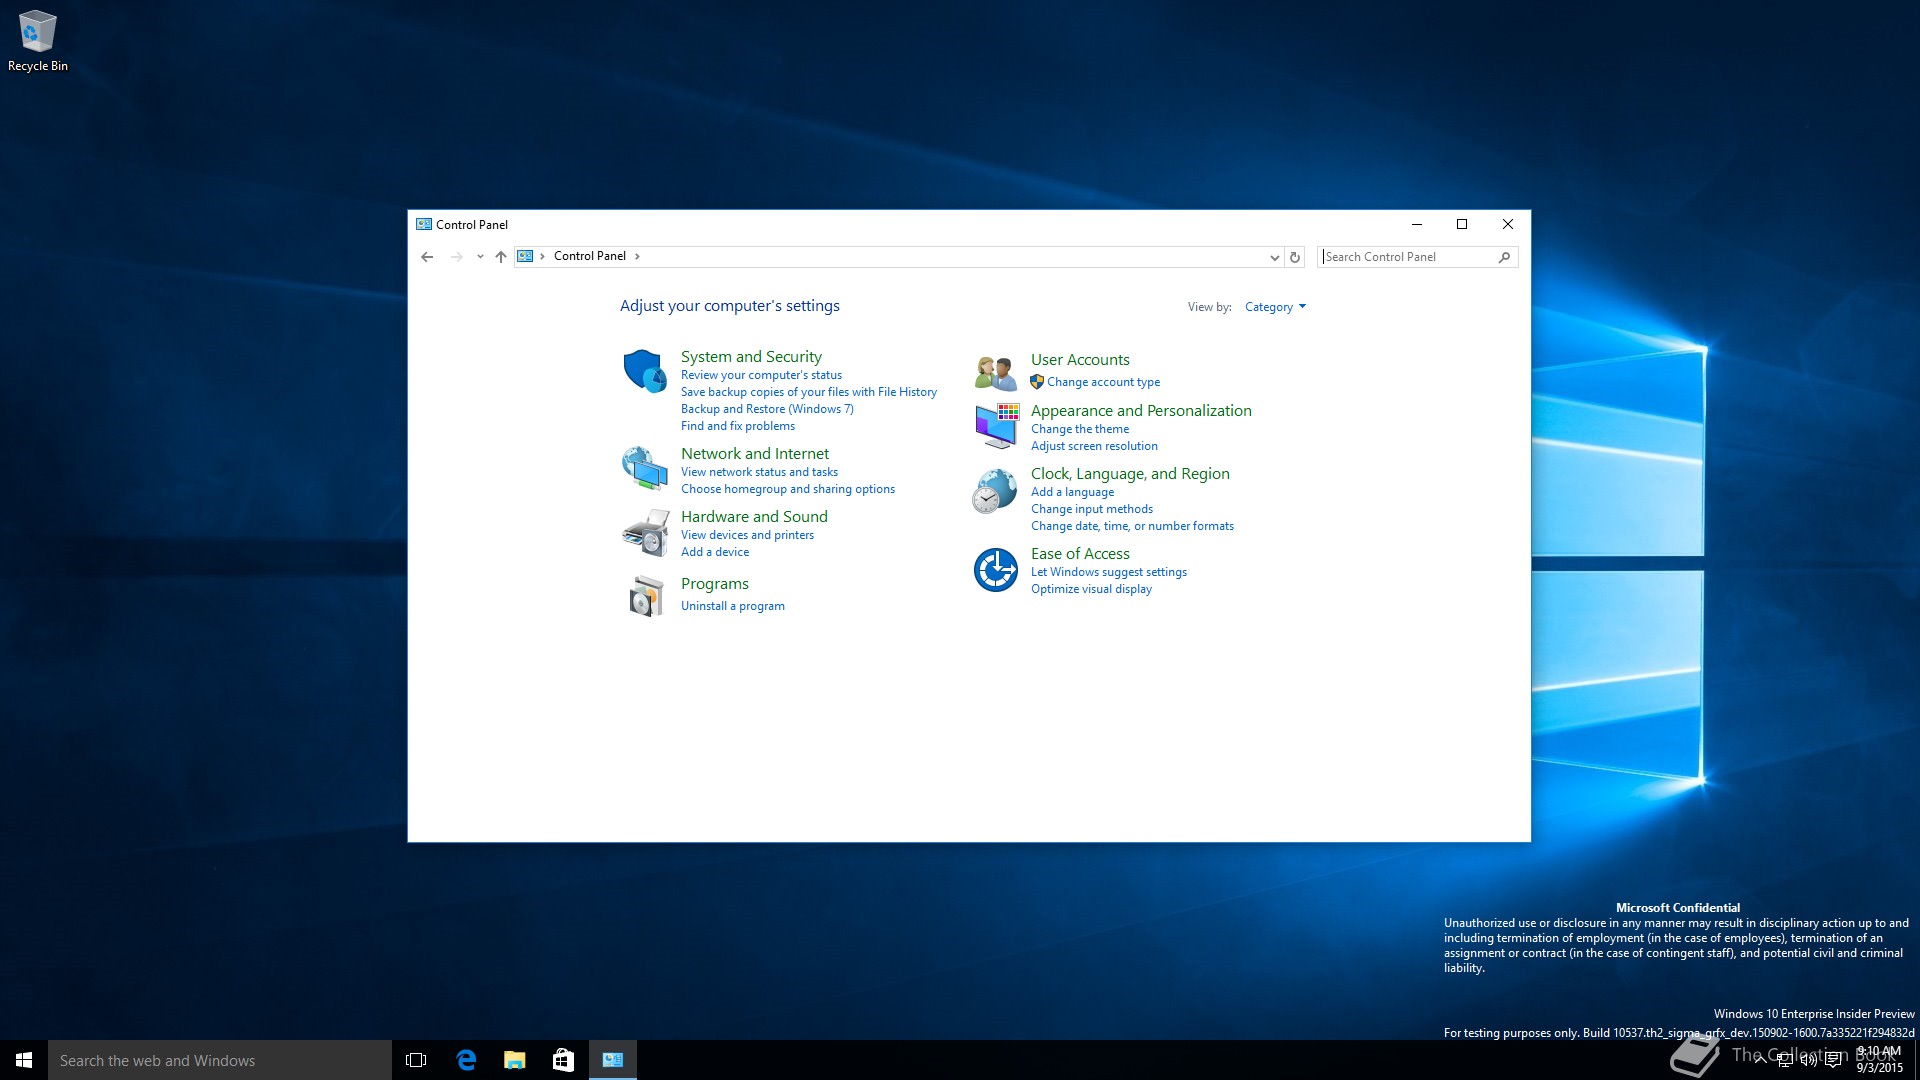
Task: Click Review your computer's status
Action: (x=761, y=375)
